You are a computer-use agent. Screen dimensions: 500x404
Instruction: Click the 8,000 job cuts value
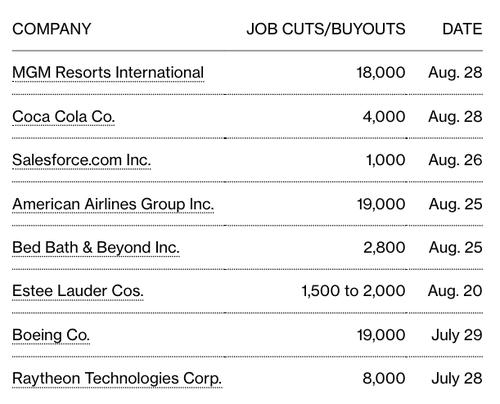tap(384, 379)
